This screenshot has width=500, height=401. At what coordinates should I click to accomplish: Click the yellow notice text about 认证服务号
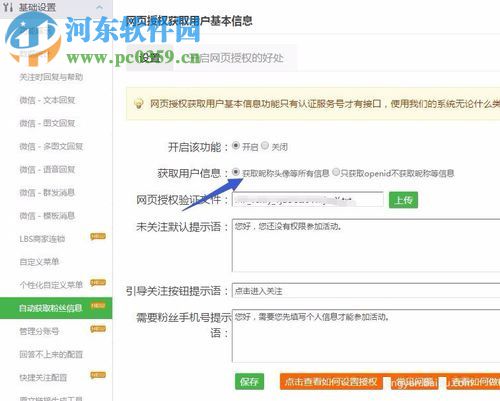tap(325, 104)
